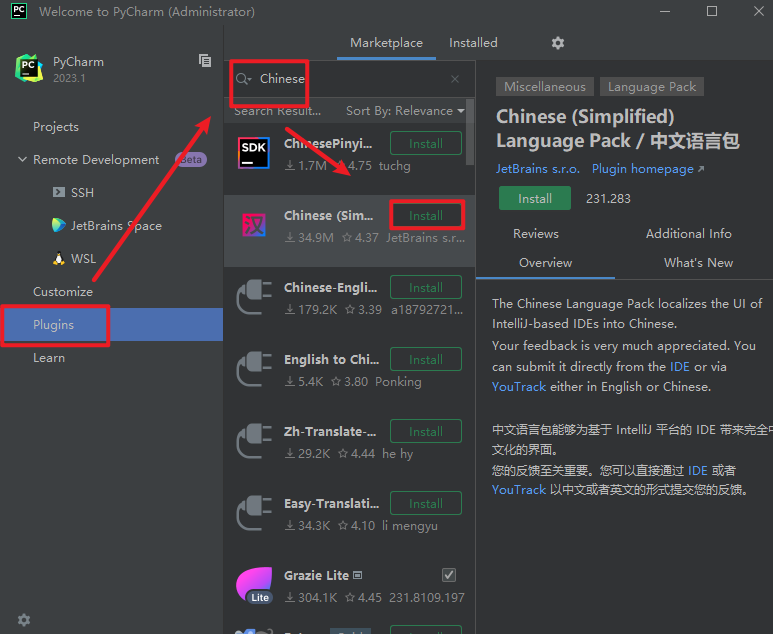
Task: Click the version number 231.283
Action: pos(608,199)
